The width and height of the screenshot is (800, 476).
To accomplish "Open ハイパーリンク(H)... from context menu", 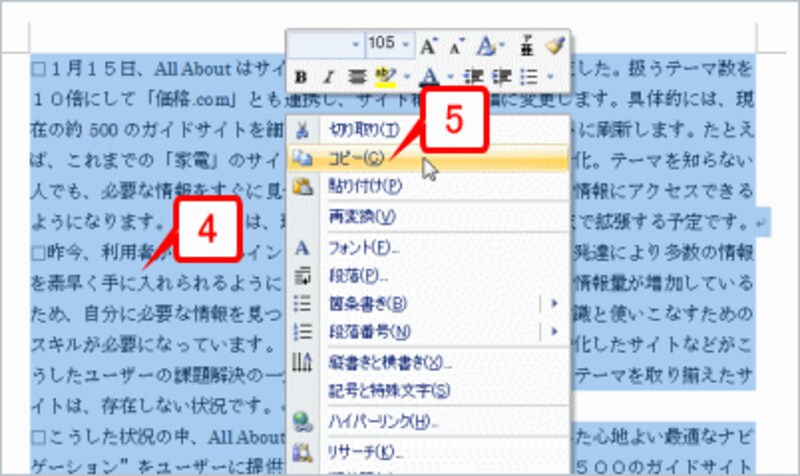I will pyautogui.click(x=429, y=421).
